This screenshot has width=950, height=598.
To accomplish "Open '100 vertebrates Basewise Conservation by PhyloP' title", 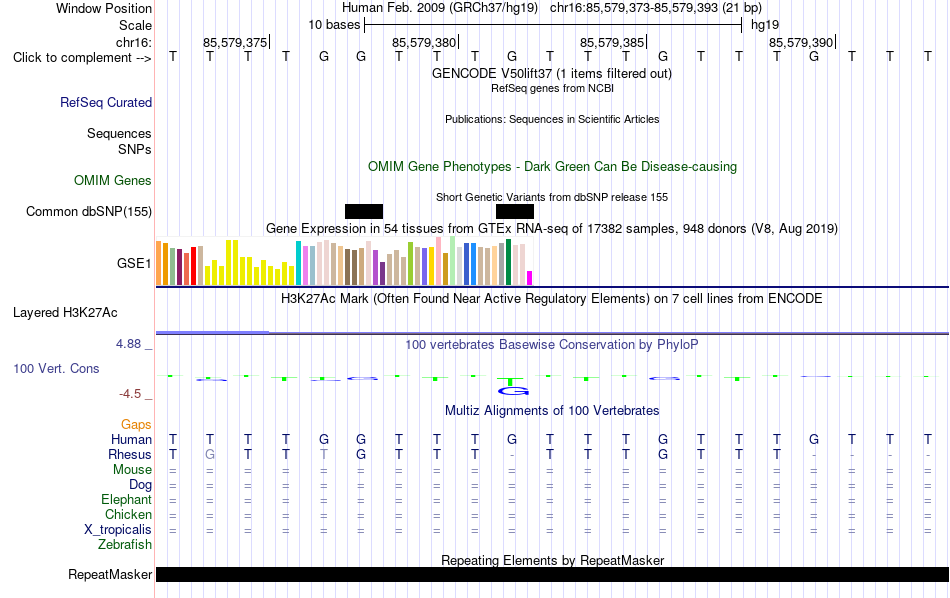I will (x=551, y=345).
